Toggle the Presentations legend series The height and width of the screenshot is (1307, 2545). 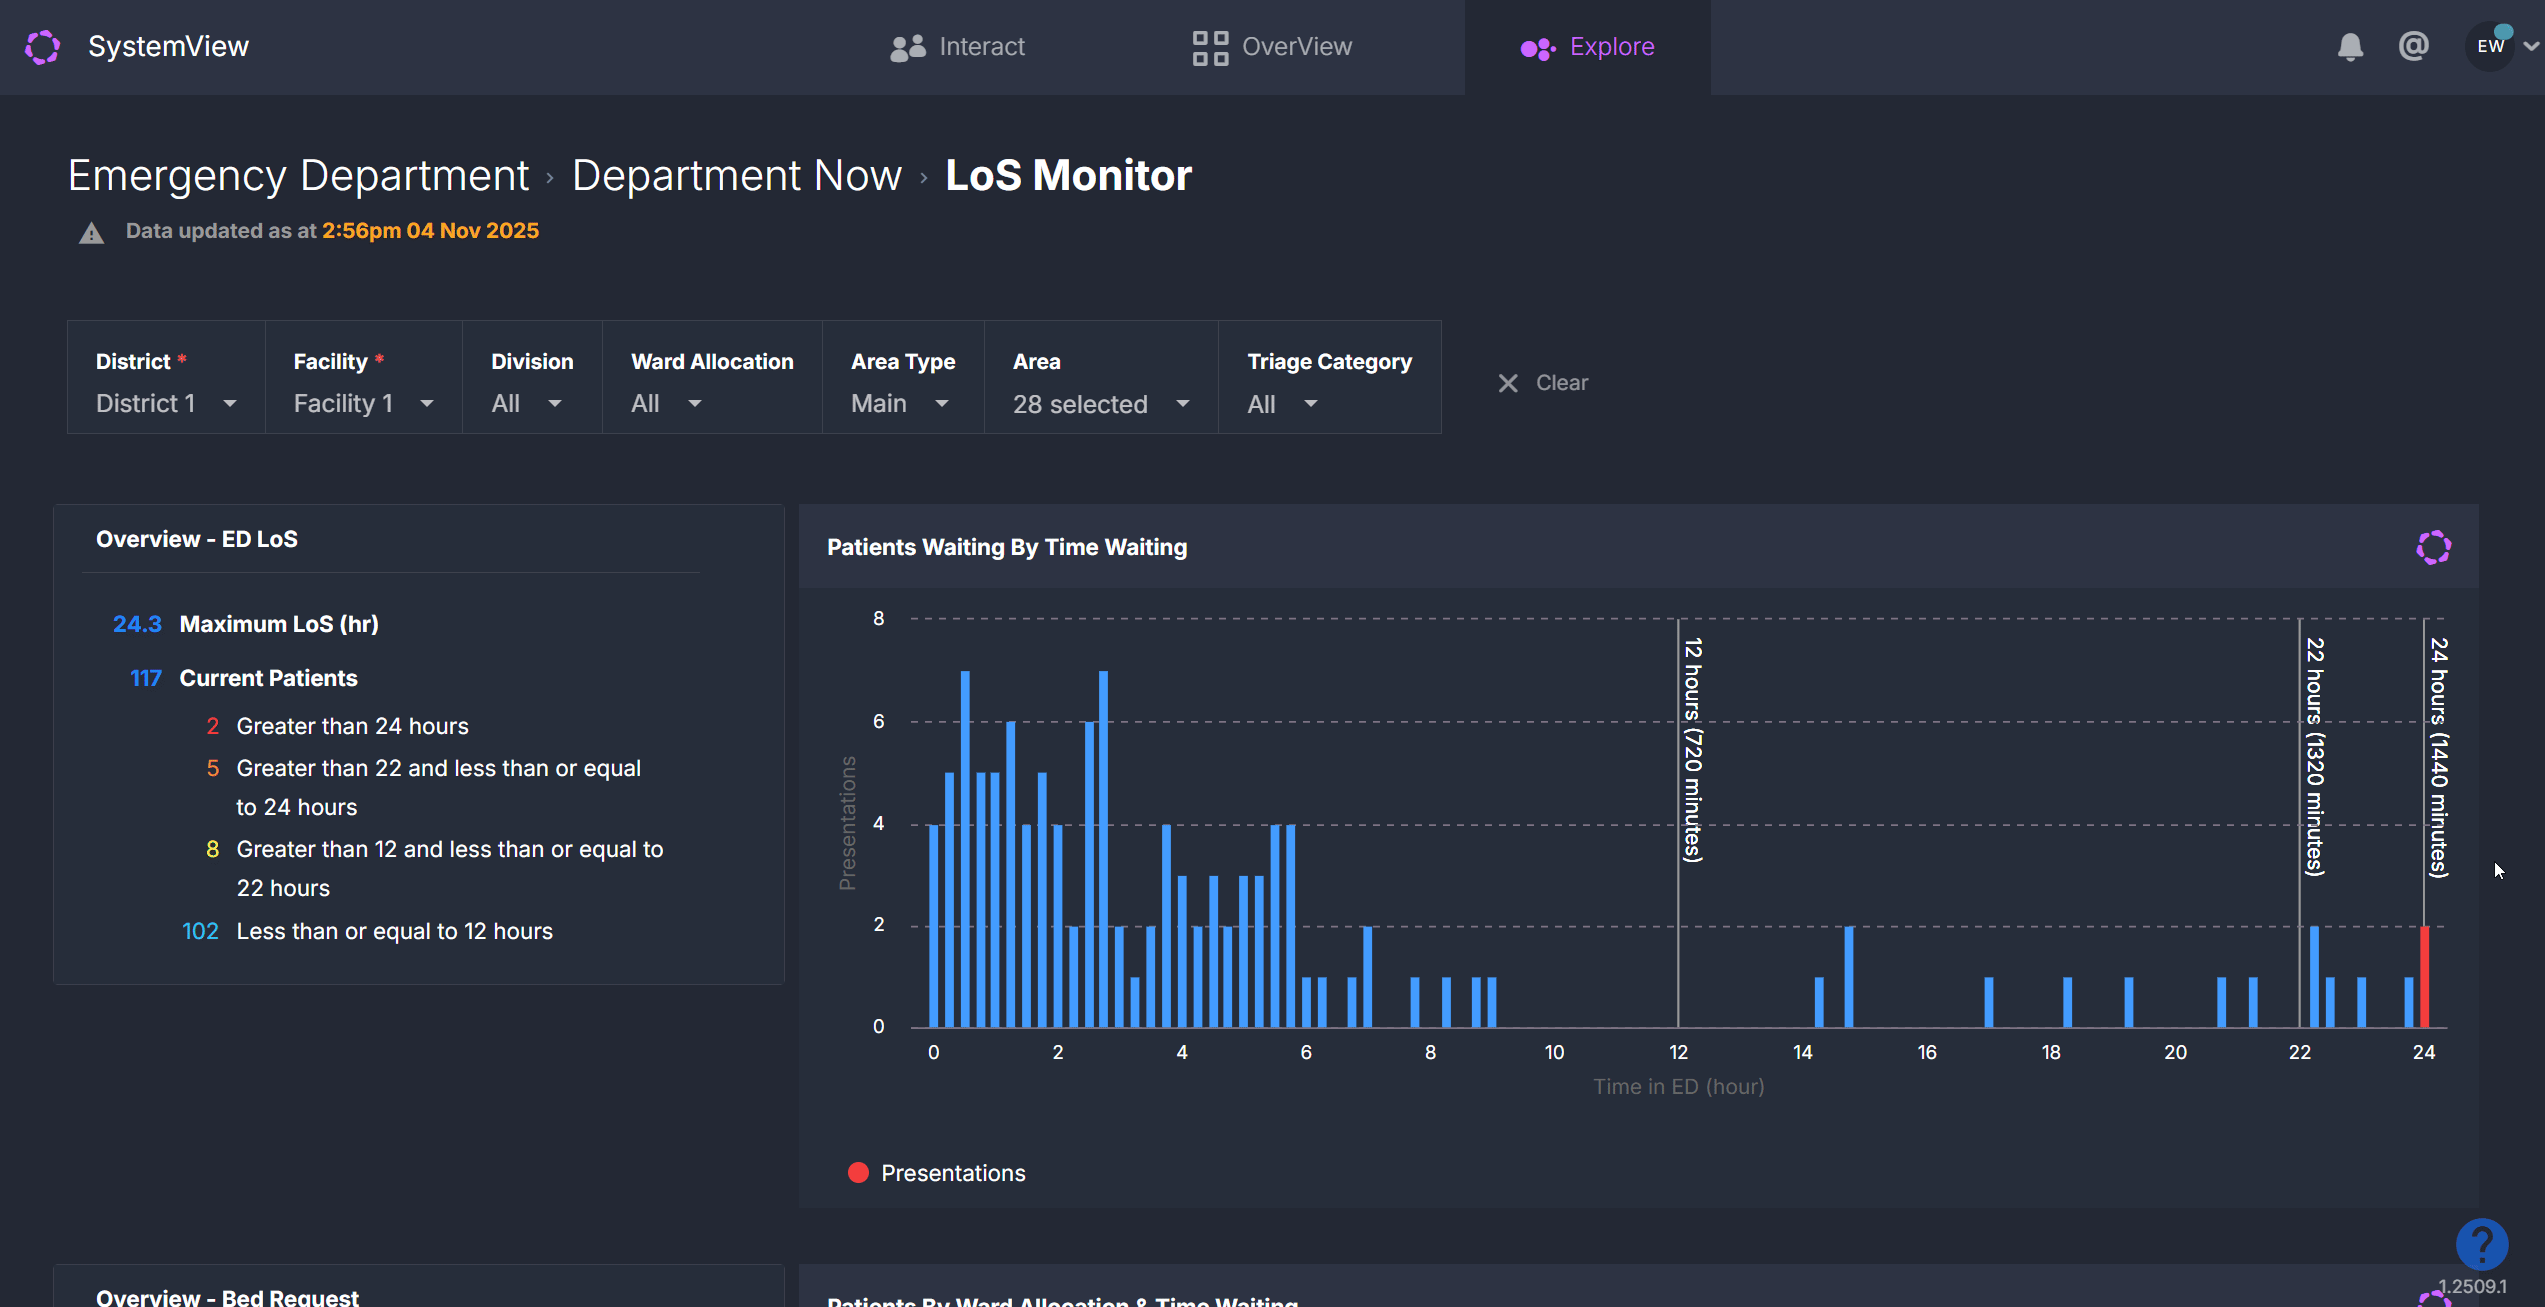click(x=937, y=1173)
